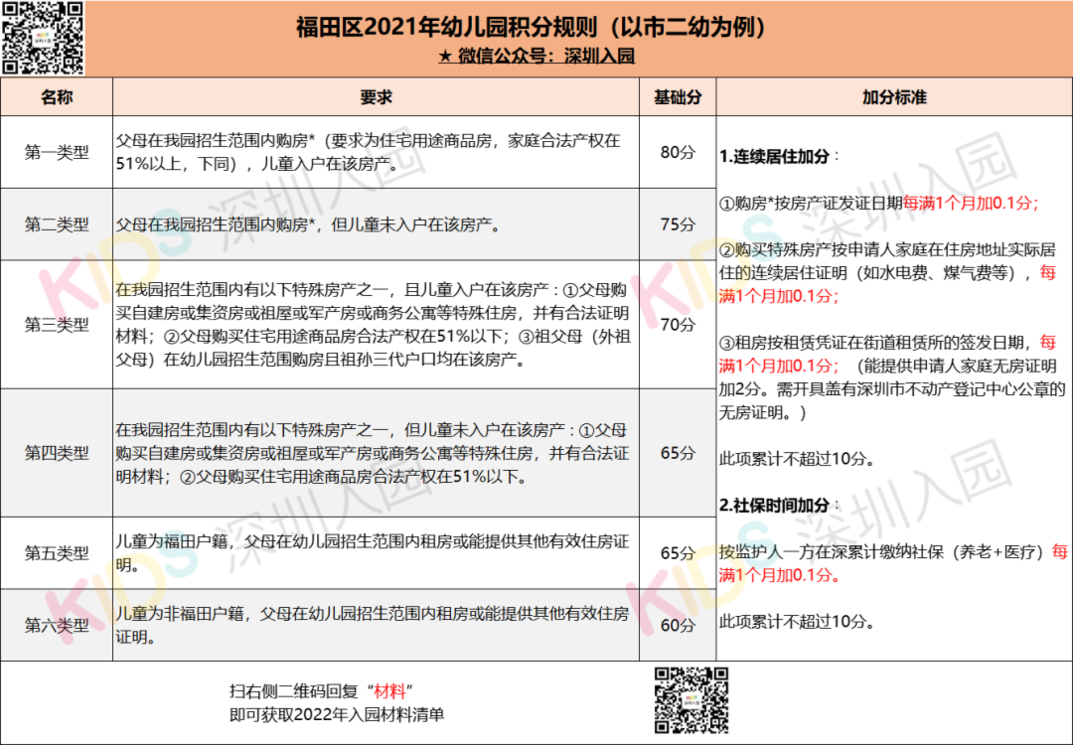The image size is (1073, 745).
Task: Select the 基础分 column header
Action: pos(677,97)
